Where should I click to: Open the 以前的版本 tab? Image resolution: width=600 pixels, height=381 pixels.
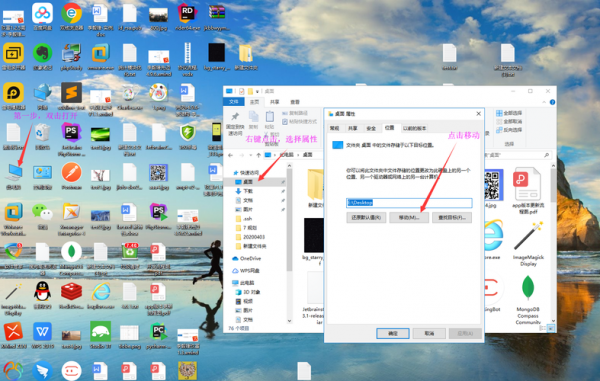pos(414,128)
